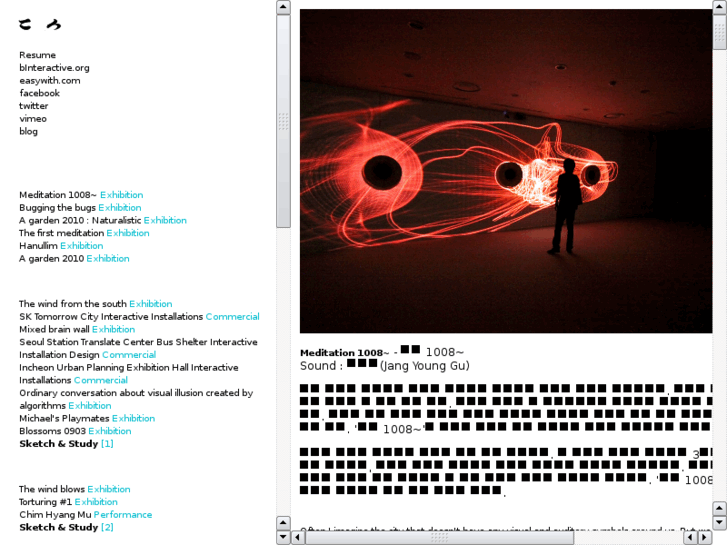
Task: Click the Meditation 1008~ red light photo
Action: (506, 171)
